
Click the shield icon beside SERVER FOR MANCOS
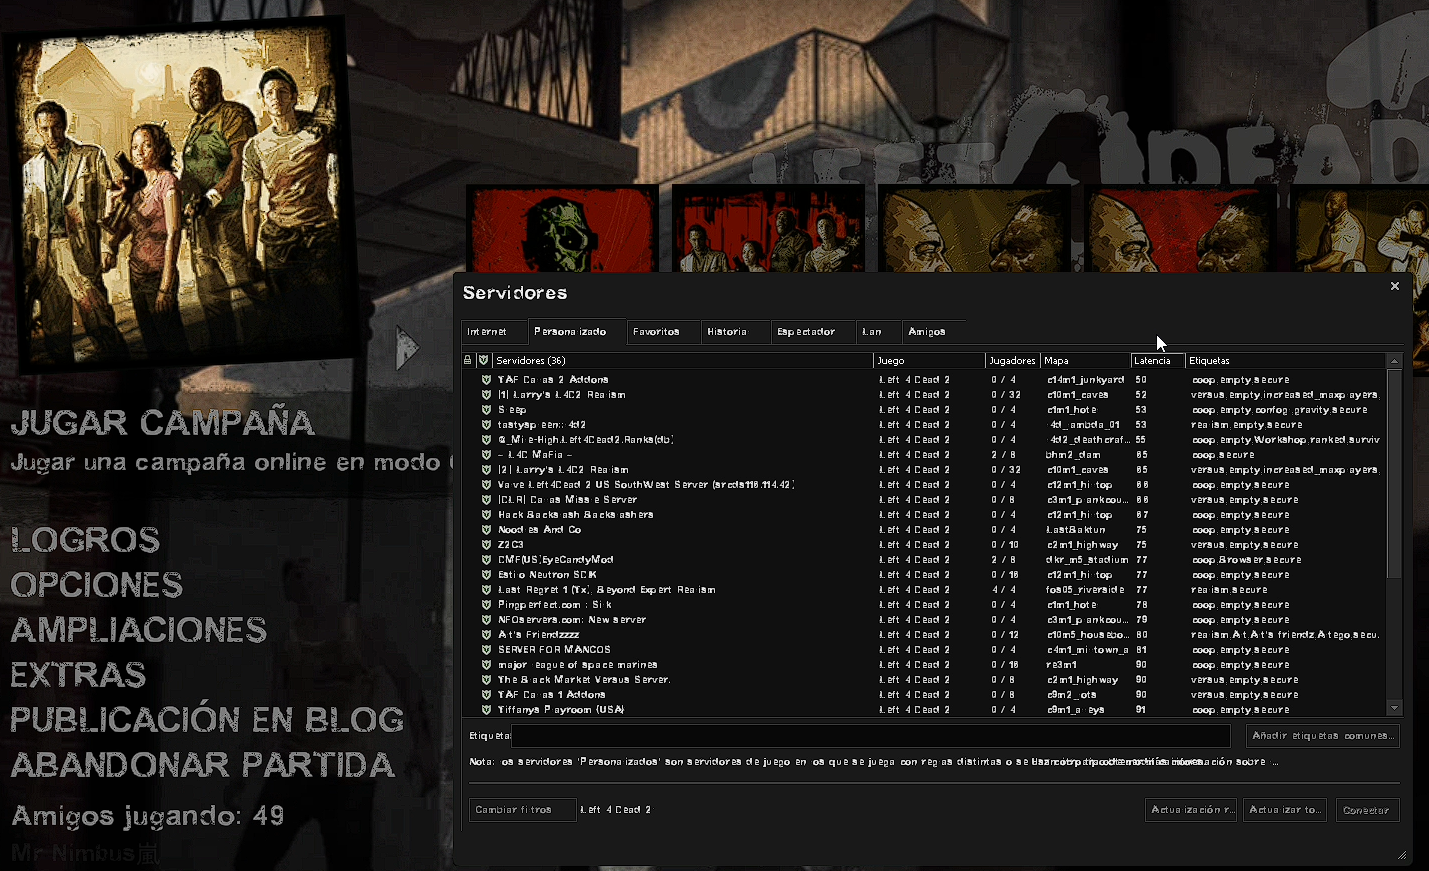(x=486, y=650)
